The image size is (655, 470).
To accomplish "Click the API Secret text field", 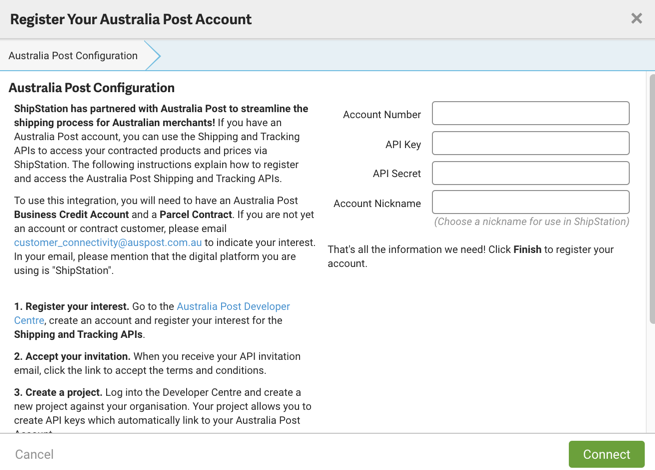I will tap(531, 173).
